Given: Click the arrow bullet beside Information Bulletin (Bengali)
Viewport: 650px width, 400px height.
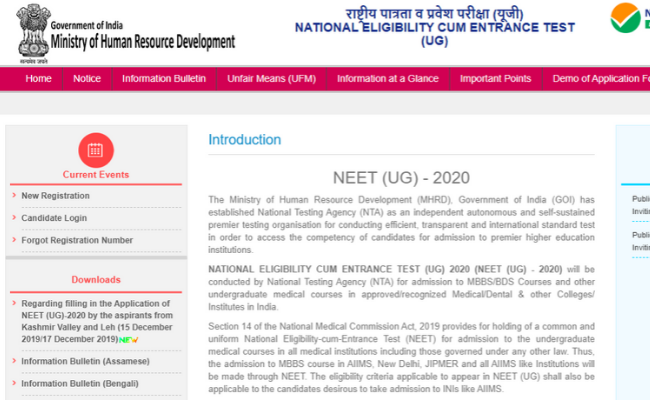Looking at the screenshot, I should (14, 383).
